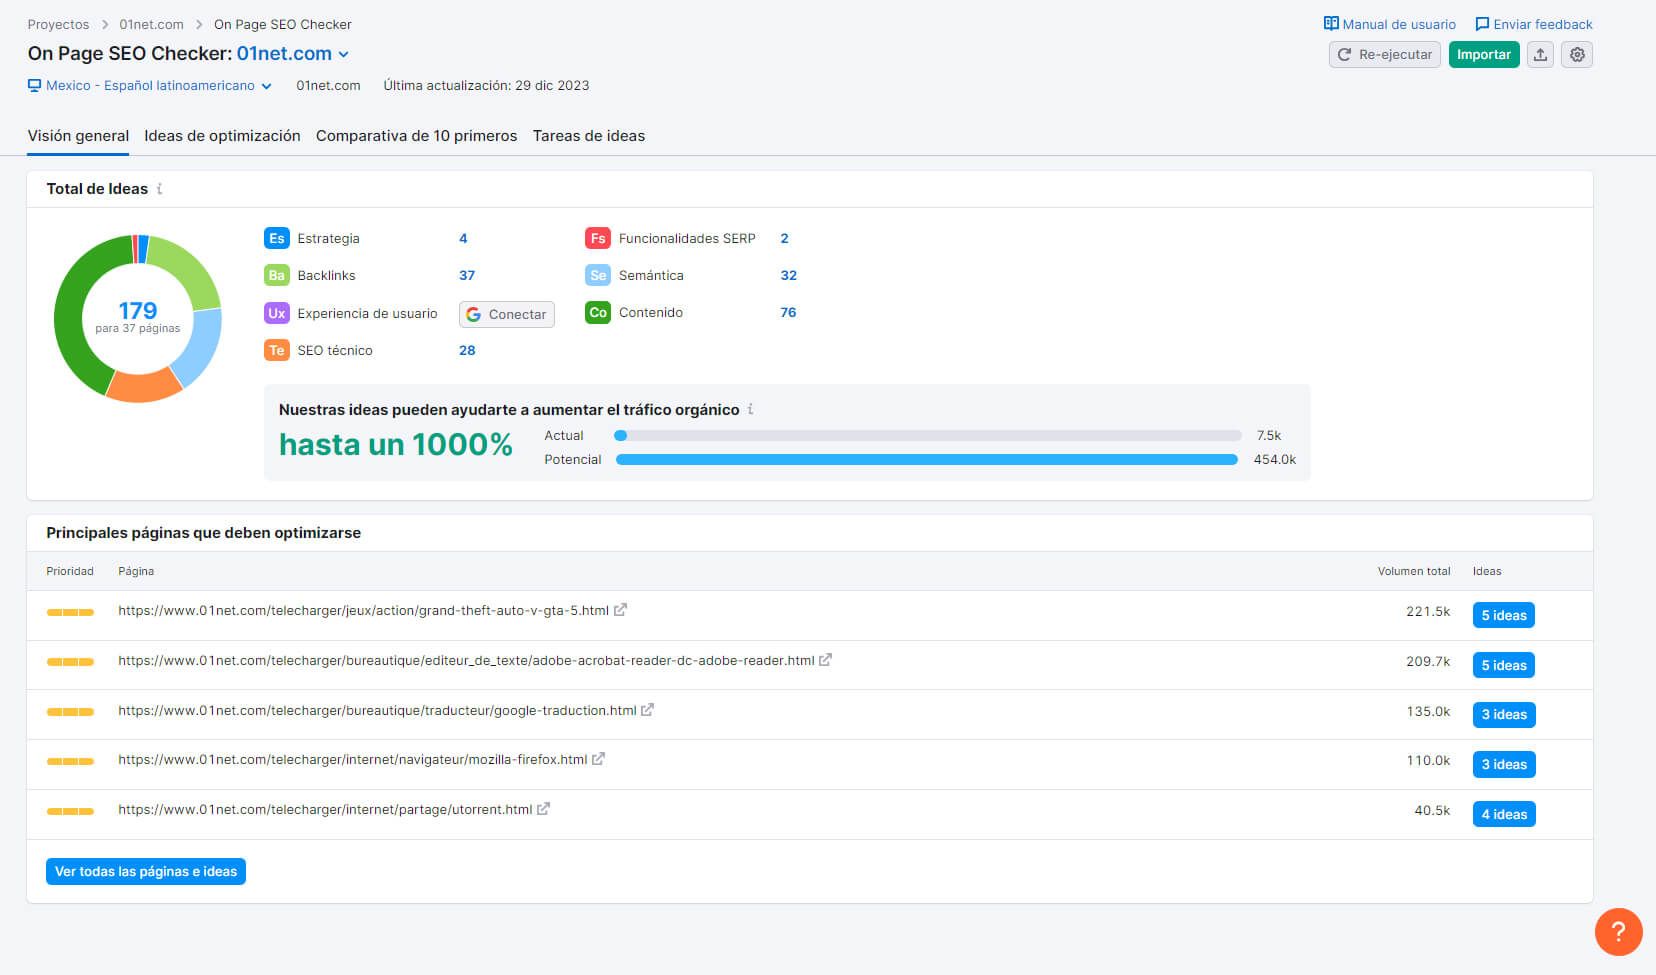Click the desktop device icon by Mexico
The height and width of the screenshot is (975, 1656).
[34, 86]
